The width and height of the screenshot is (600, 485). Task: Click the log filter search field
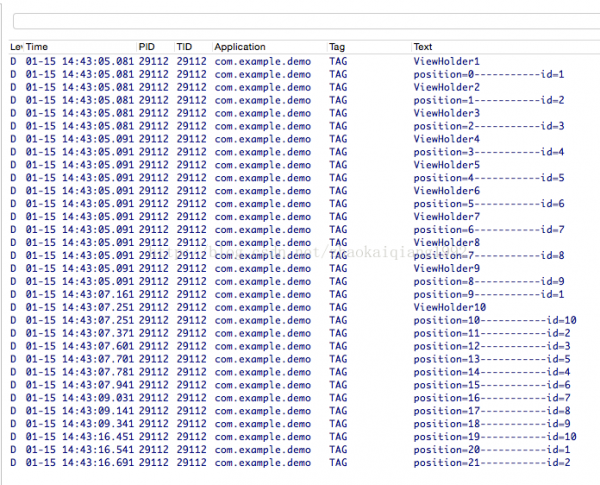point(307,21)
